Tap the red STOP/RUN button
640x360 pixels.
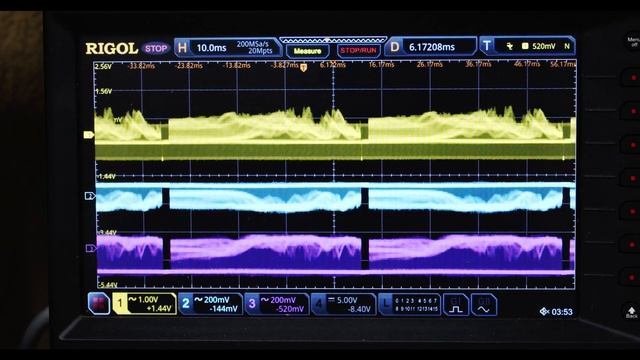click(x=358, y=51)
